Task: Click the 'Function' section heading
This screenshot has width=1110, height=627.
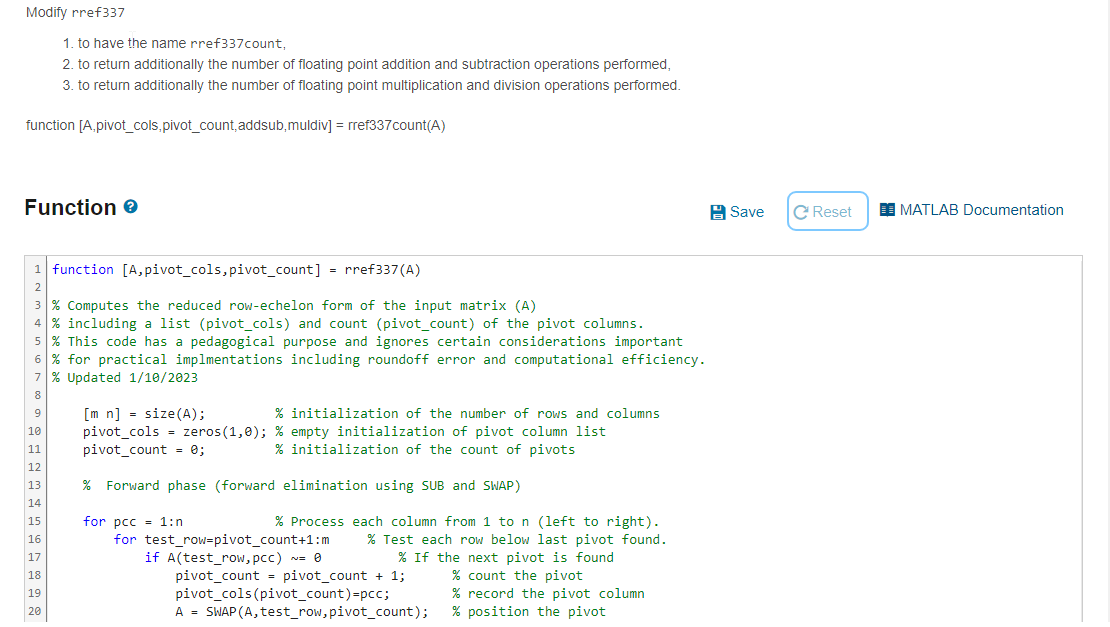Action: (70, 207)
